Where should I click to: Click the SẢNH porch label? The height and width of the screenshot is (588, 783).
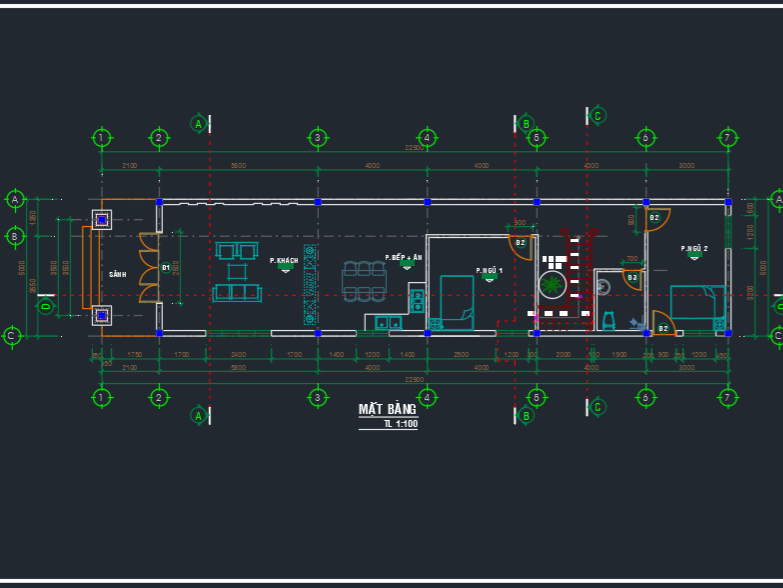pos(118,273)
